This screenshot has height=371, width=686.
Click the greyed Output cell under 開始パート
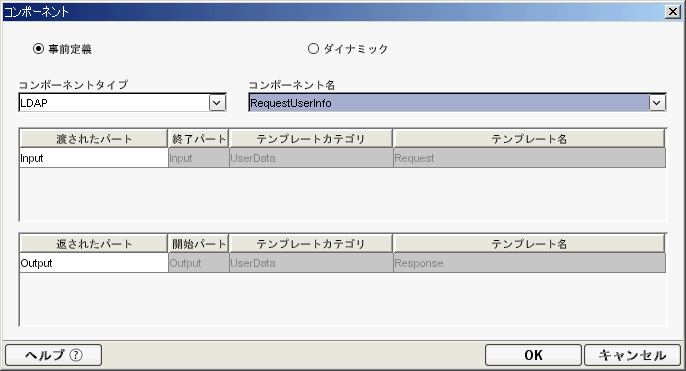199,263
